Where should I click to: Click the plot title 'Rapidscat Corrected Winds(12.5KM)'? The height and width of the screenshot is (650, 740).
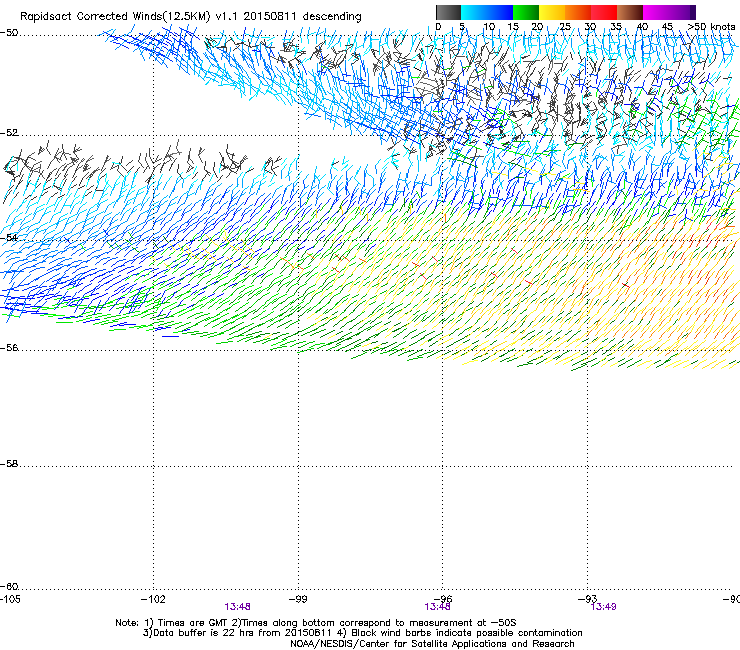(115, 17)
